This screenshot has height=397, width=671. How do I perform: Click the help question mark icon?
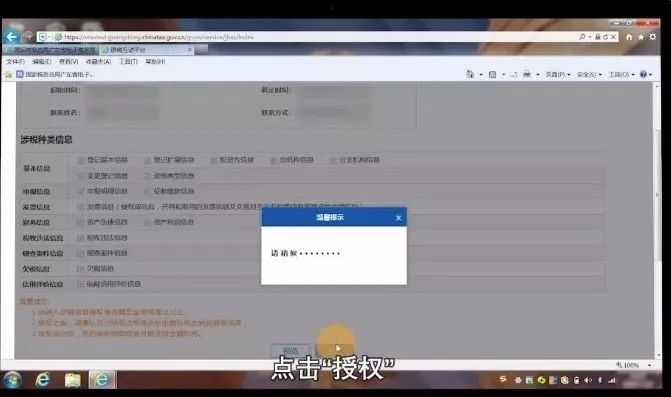tap(643, 74)
